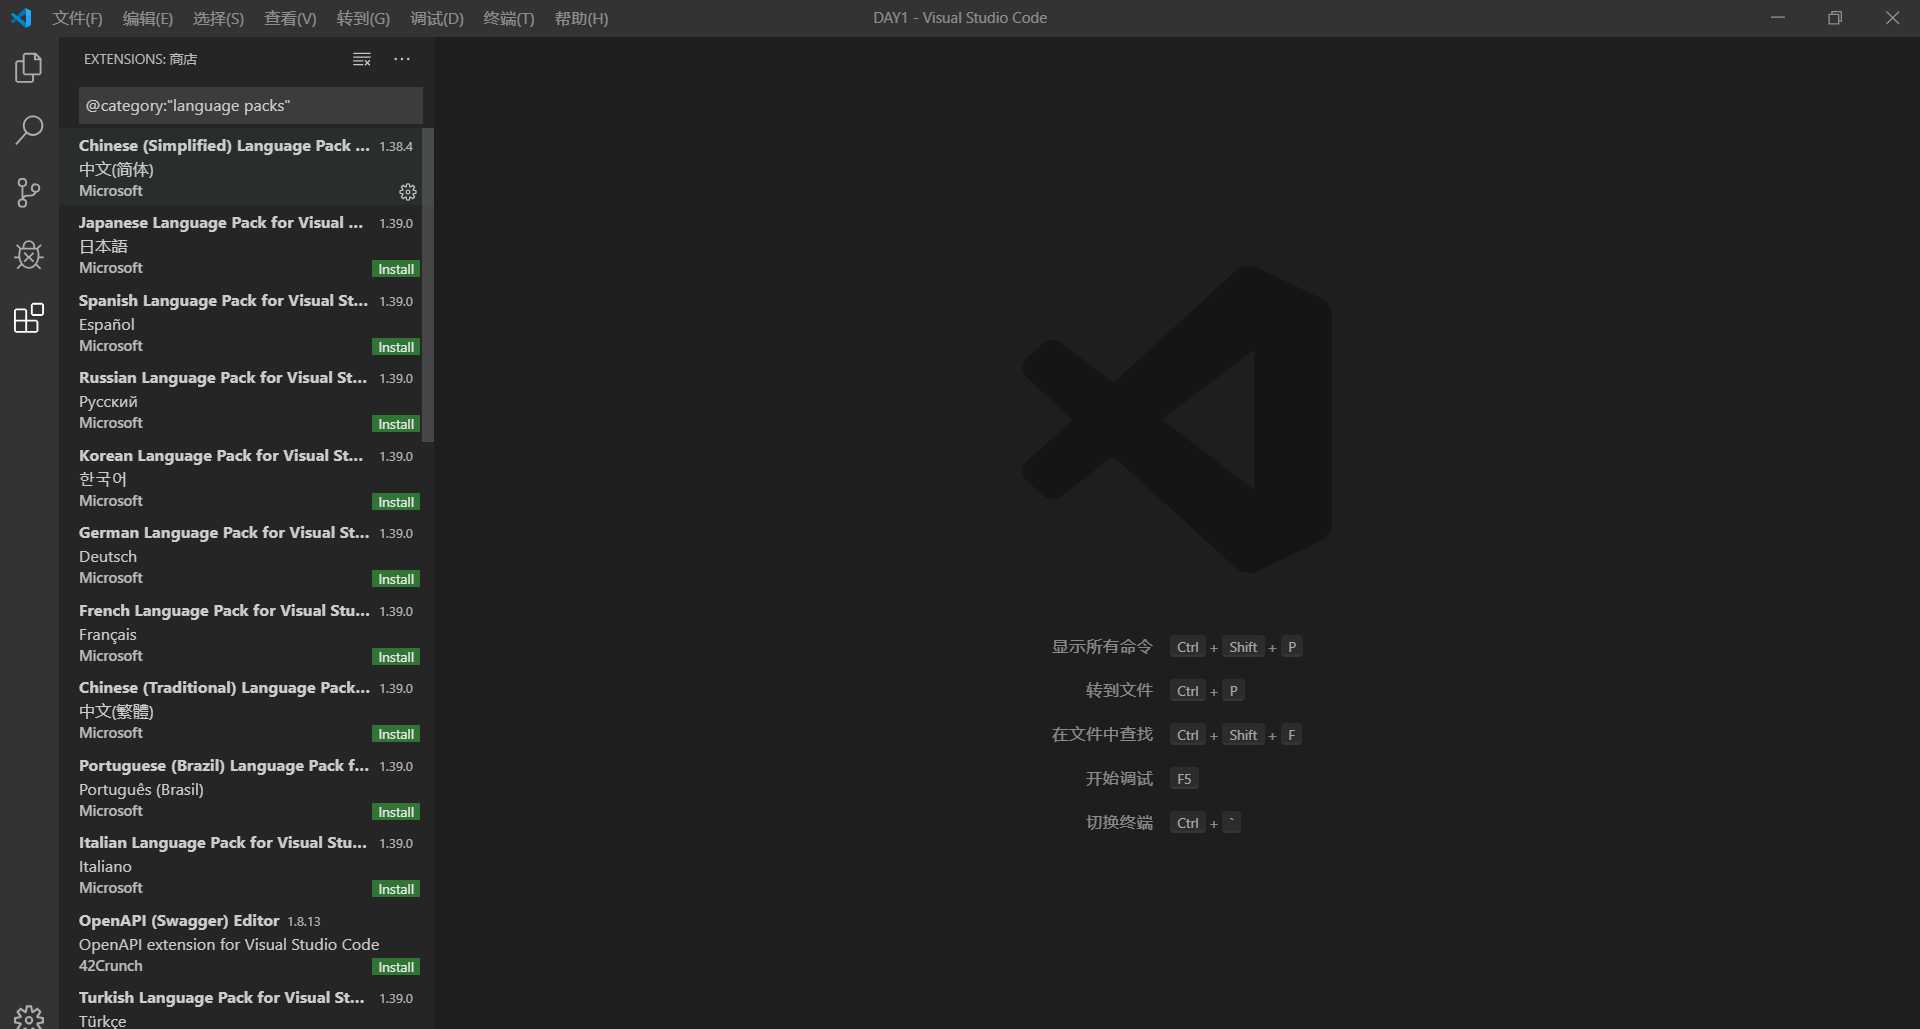Screen dimensions: 1920x1029
Task: Click the extensions search input field
Action: click(x=250, y=105)
